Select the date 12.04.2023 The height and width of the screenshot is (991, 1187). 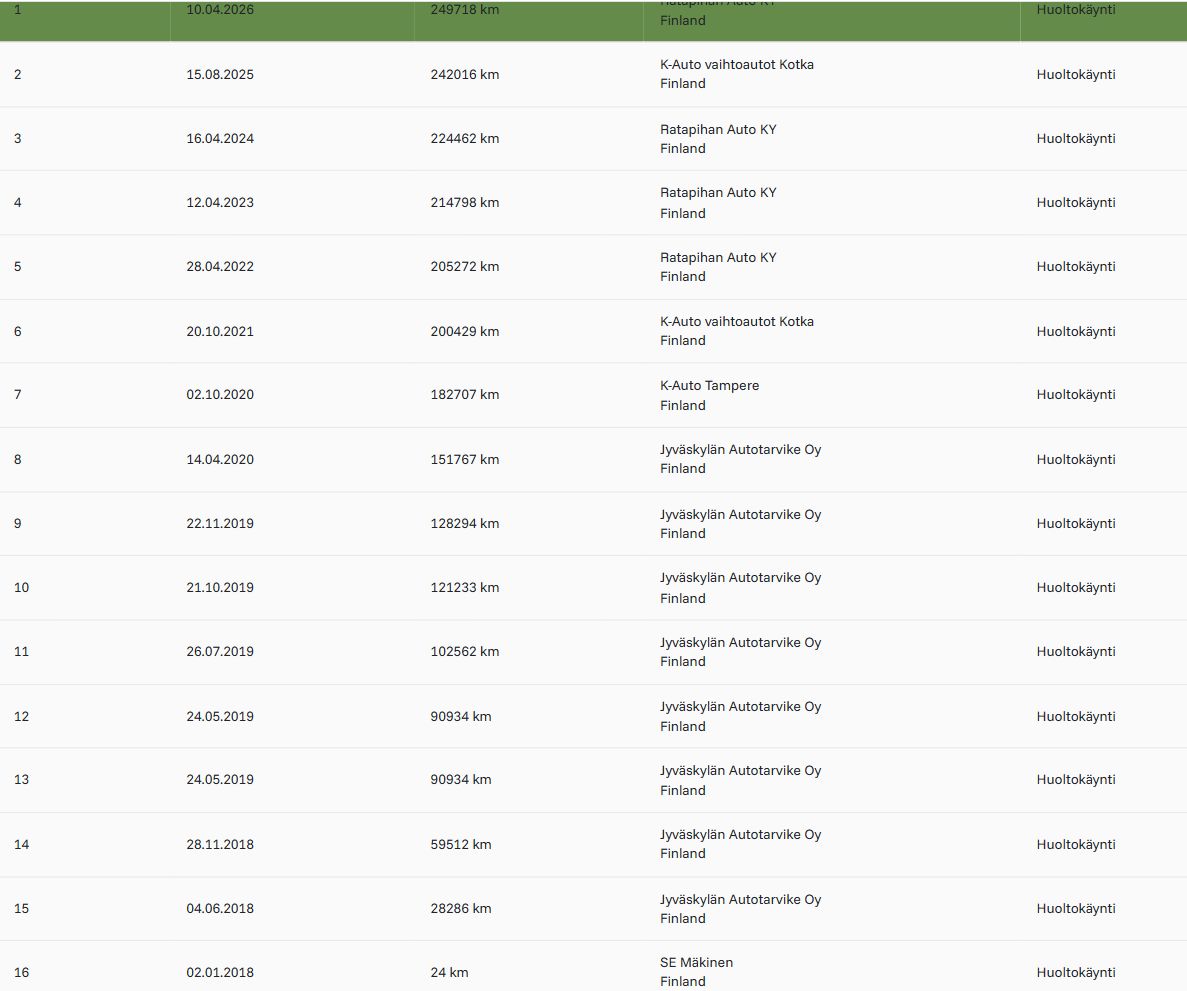coord(220,202)
